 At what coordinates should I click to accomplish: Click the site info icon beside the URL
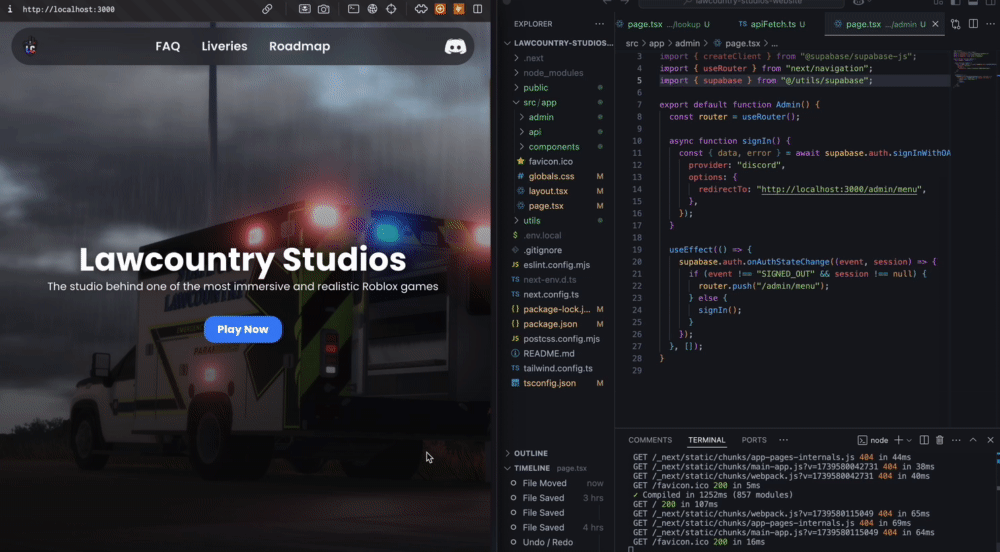(10, 9)
